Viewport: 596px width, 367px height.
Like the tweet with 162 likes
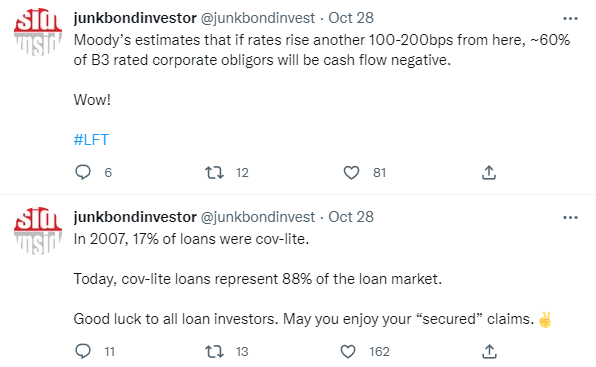point(348,352)
